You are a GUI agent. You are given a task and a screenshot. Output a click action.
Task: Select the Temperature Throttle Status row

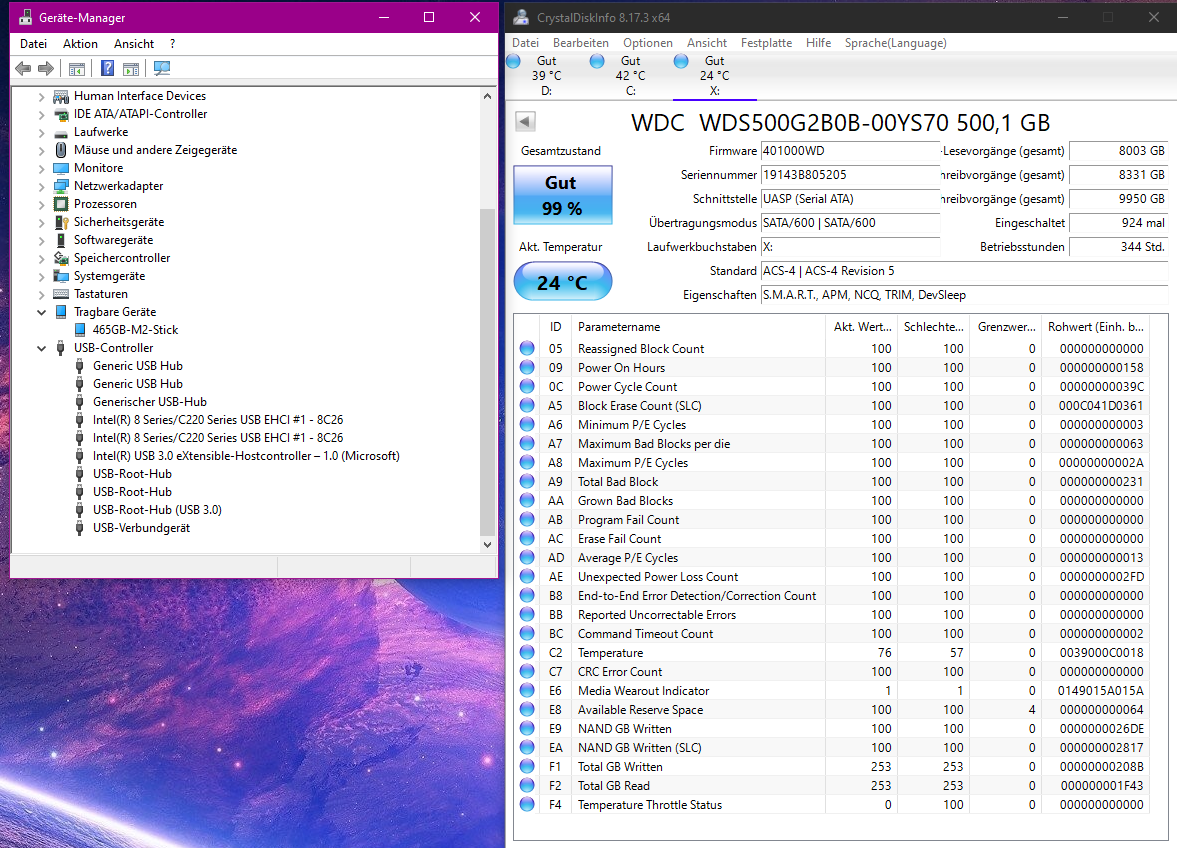831,804
